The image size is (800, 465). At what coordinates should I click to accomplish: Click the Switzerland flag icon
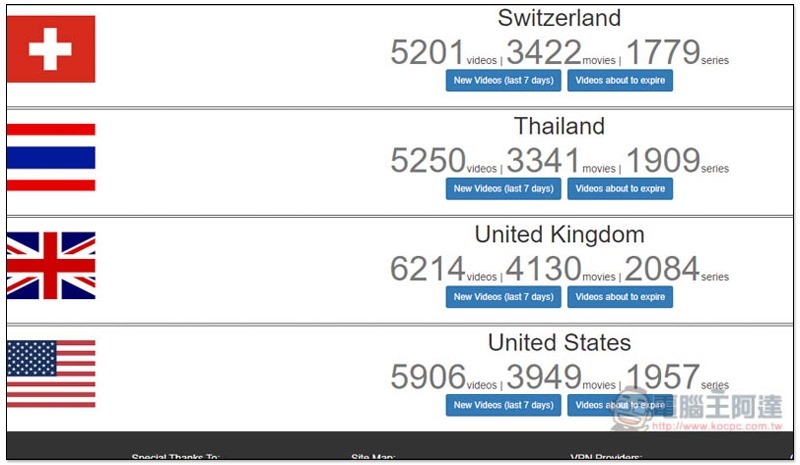click(51, 49)
